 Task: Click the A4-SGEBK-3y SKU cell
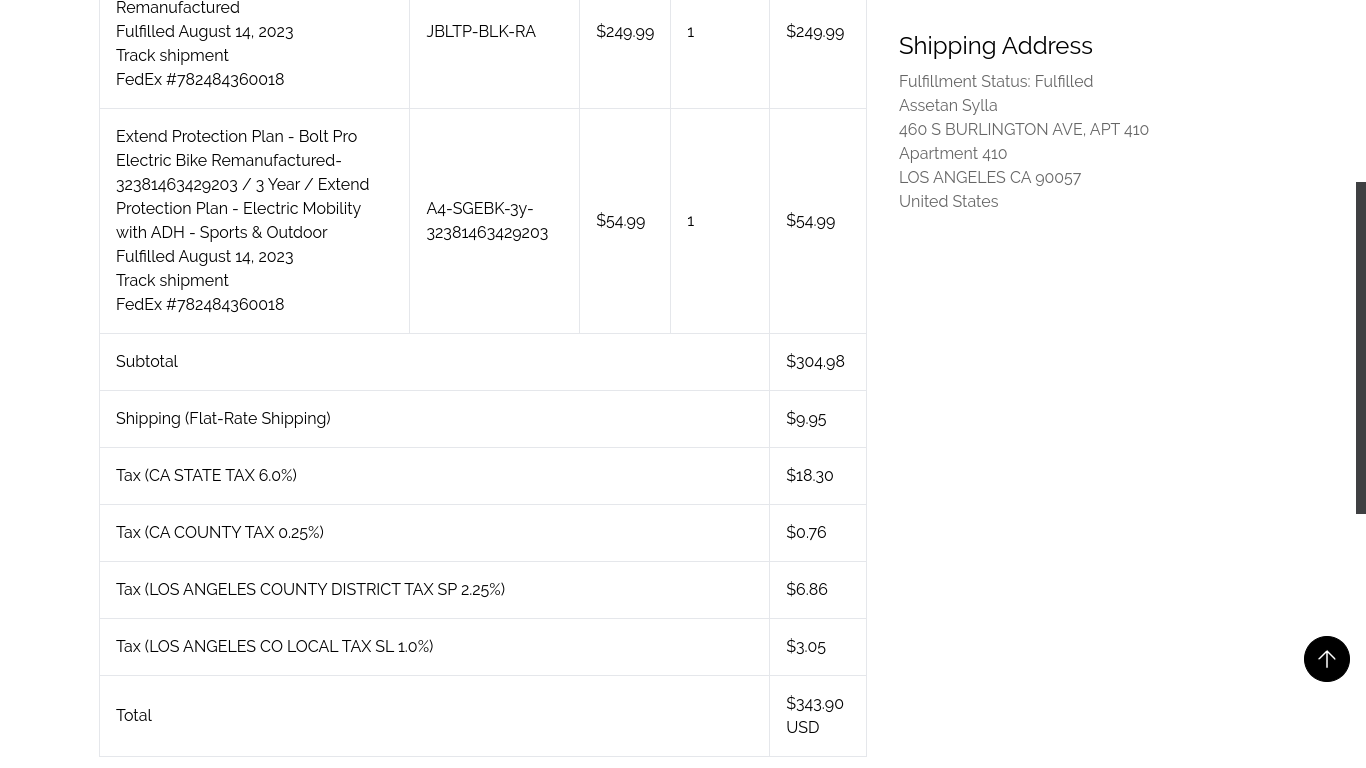tap(487, 220)
